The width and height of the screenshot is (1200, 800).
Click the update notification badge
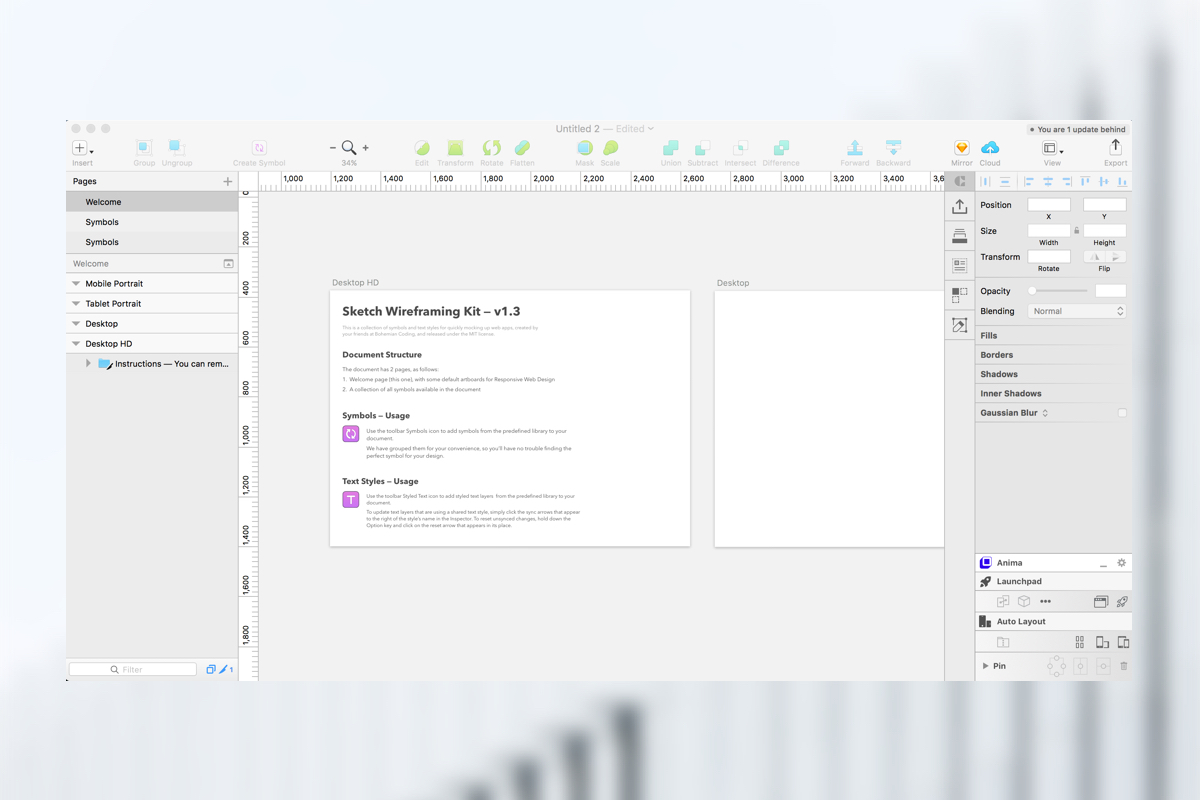[x=1078, y=129]
